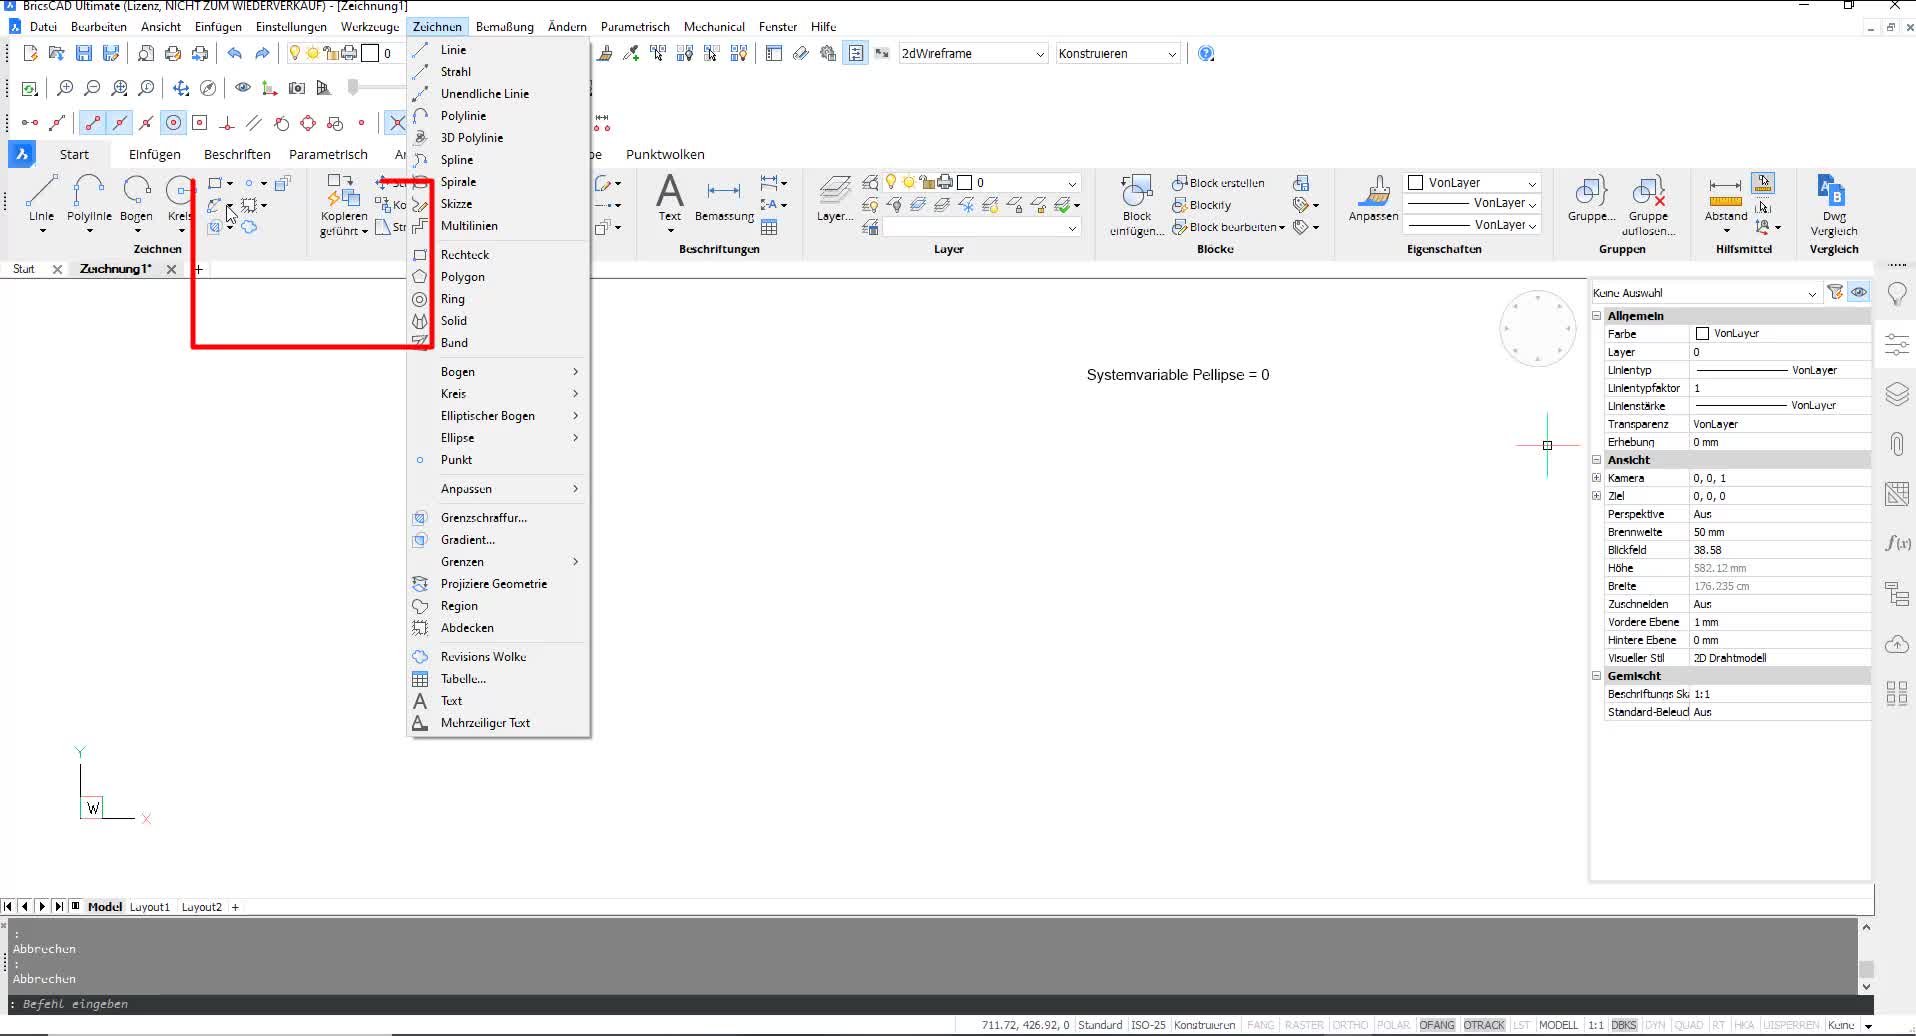Click the white color swatch in top layer toolbar
The image size is (1916, 1036).
tap(370, 53)
